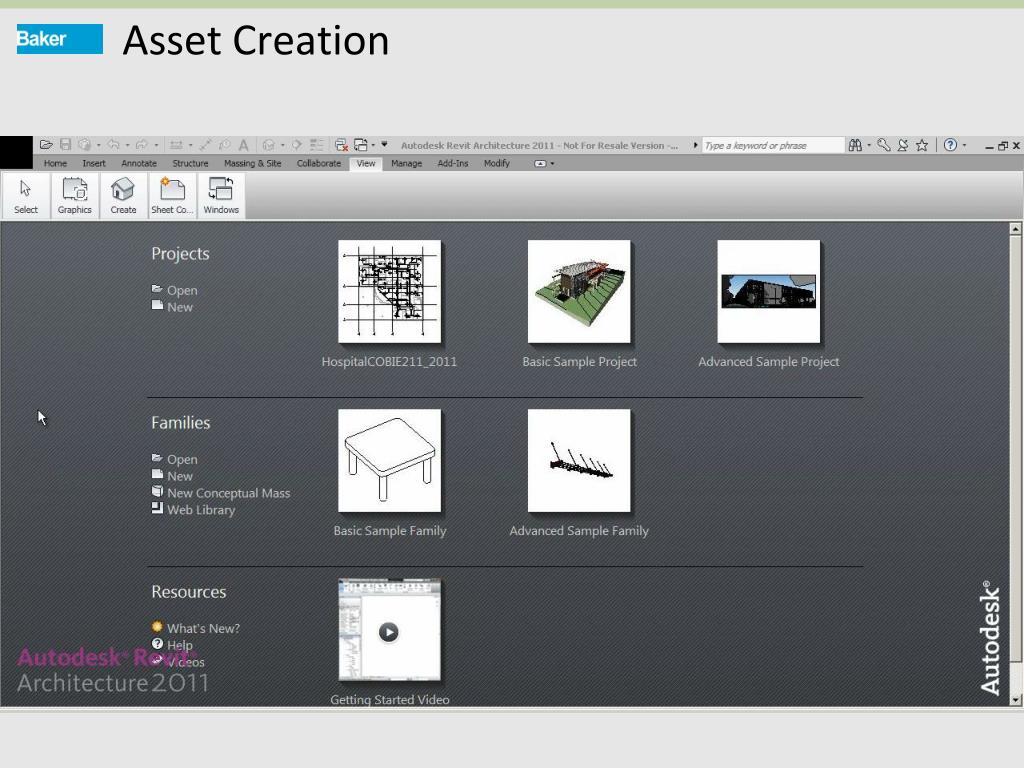Click the binoculars search icon
The width and height of the screenshot is (1024, 768).
(x=855, y=145)
